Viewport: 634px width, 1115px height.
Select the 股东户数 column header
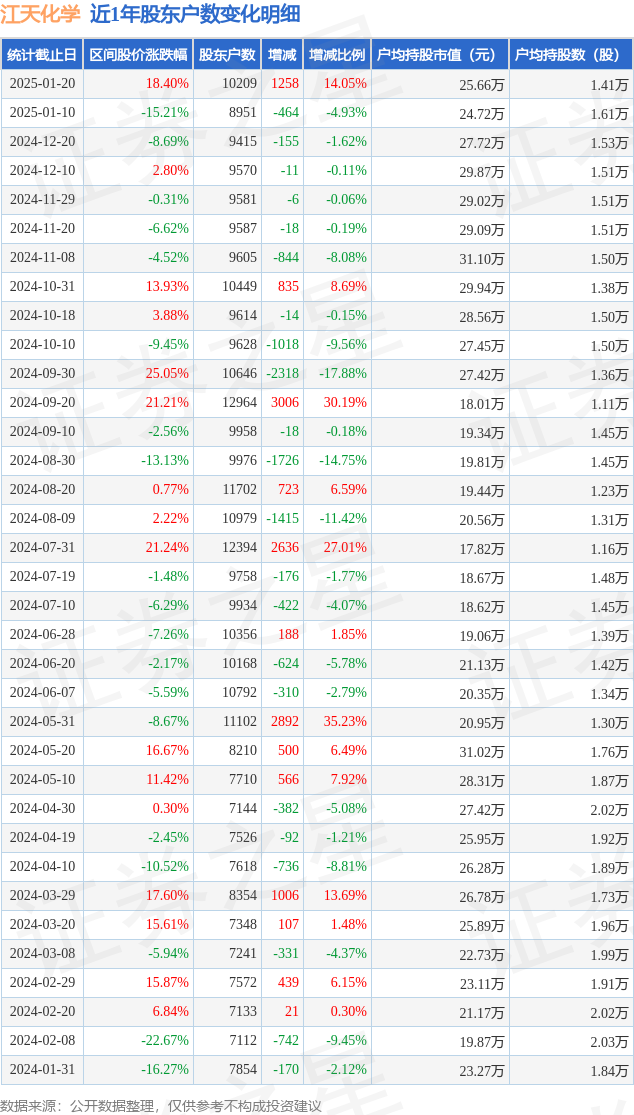click(x=227, y=55)
